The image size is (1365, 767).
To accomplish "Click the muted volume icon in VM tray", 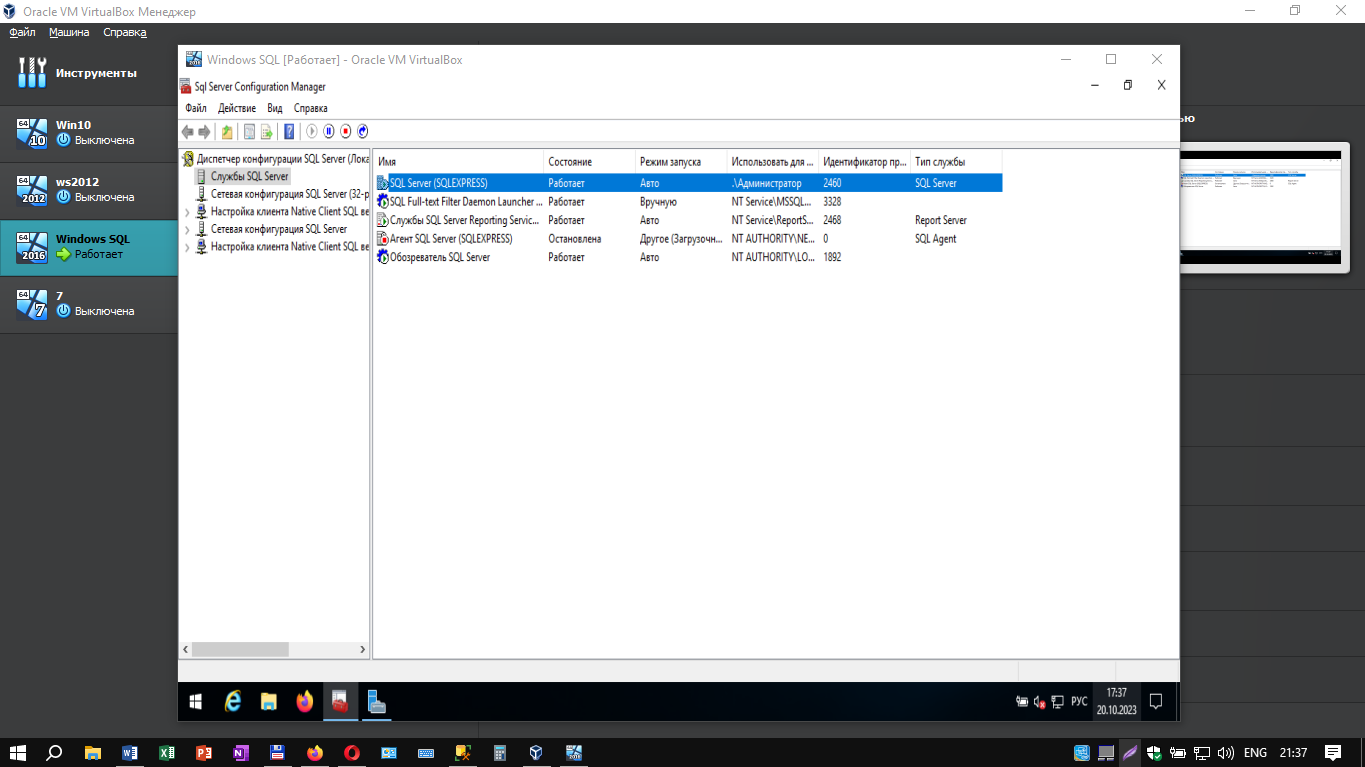I will (1040, 702).
